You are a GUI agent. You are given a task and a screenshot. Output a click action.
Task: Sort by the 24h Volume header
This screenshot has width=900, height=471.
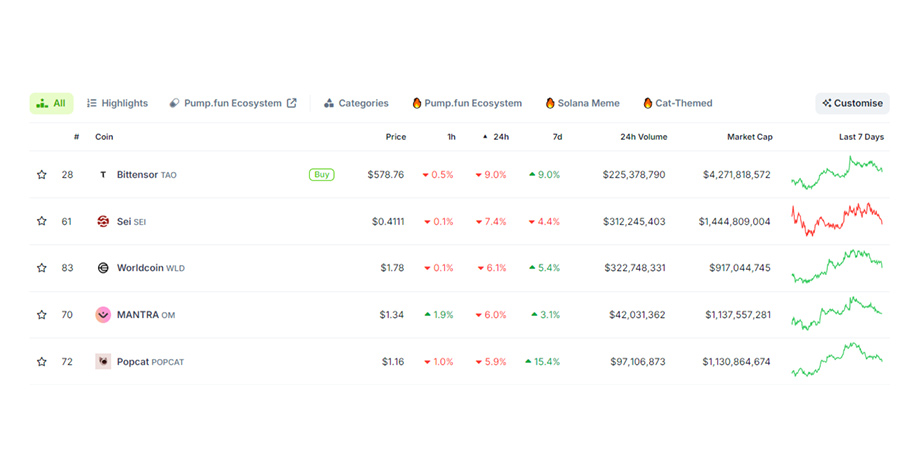pos(643,137)
